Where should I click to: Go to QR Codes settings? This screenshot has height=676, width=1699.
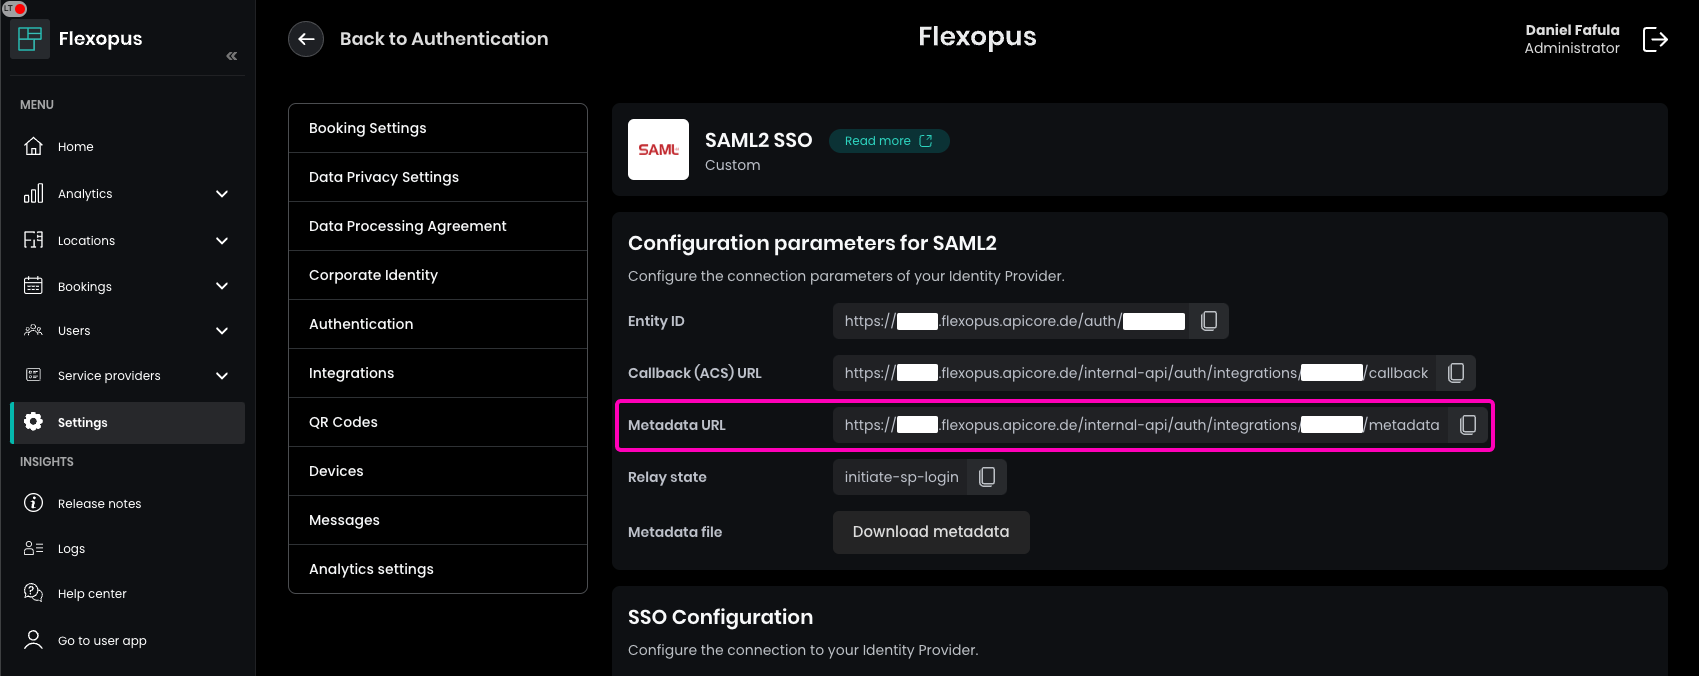pyautogui.click(x=437, y=422)
